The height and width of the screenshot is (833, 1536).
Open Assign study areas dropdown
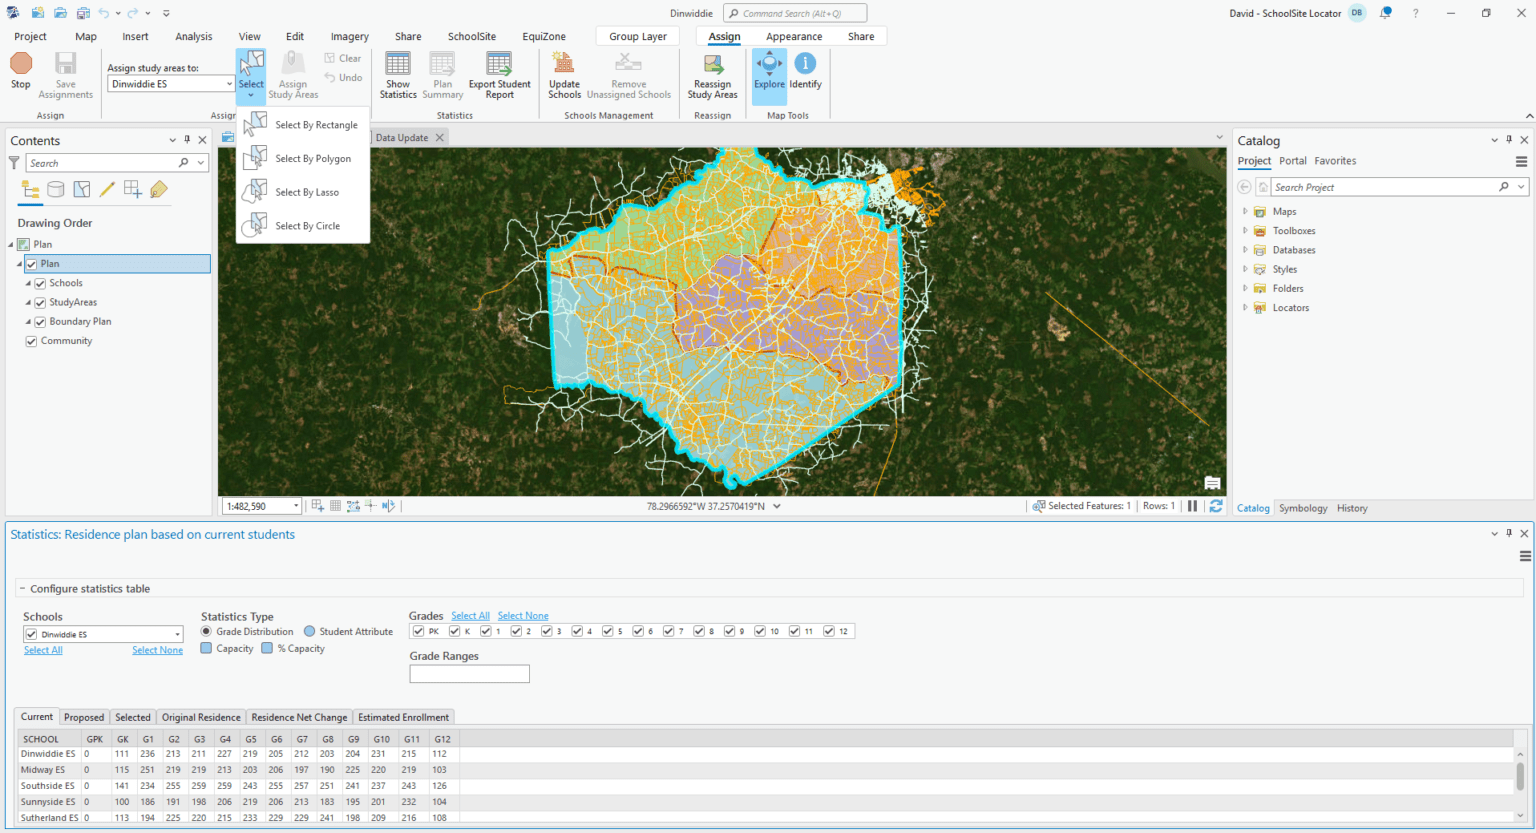(229, 85)
